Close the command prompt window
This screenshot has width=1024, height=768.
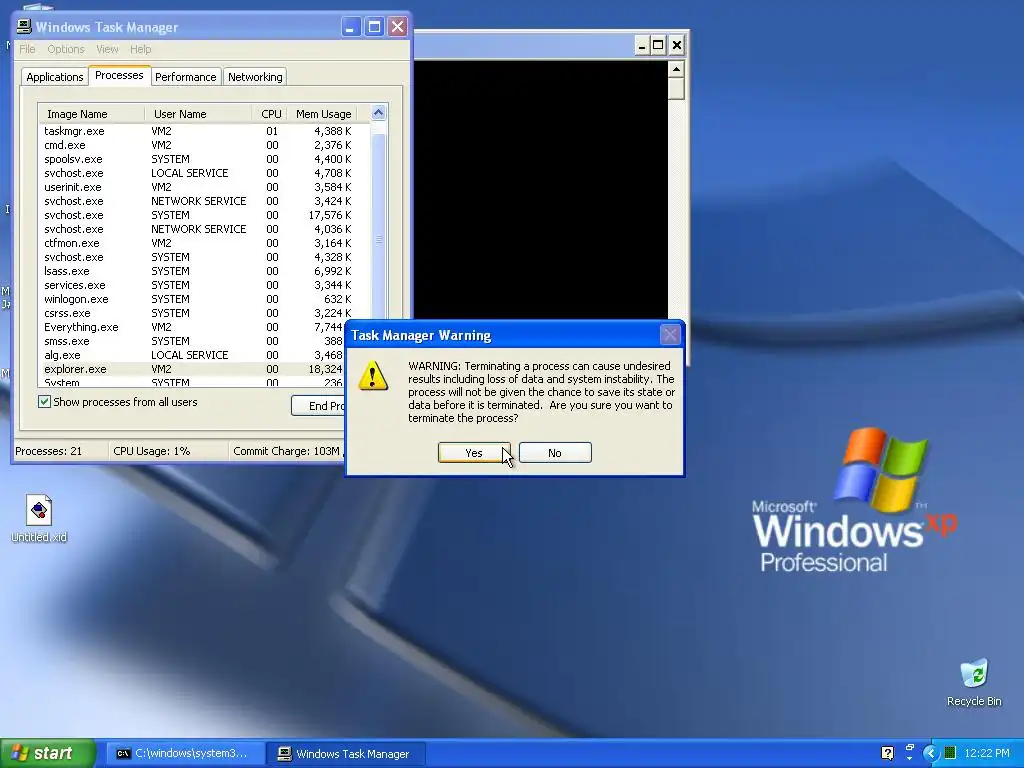(677, 45)
